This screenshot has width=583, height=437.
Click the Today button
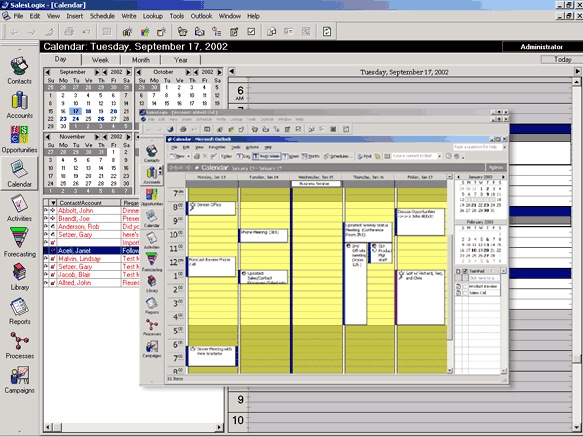pos(562,60)
